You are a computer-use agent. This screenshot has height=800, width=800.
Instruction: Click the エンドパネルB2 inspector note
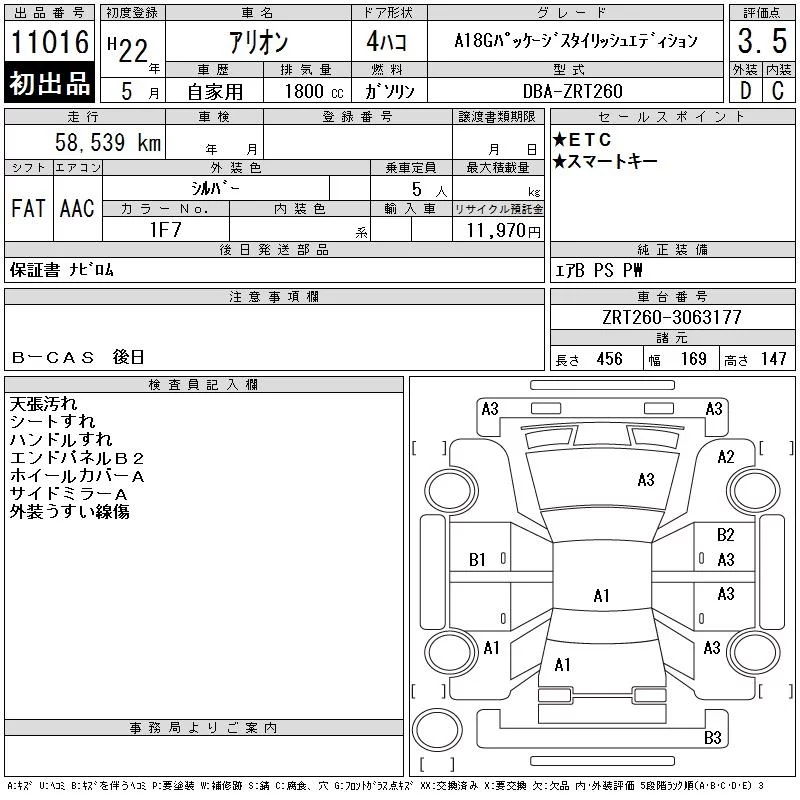pos(77,458)
